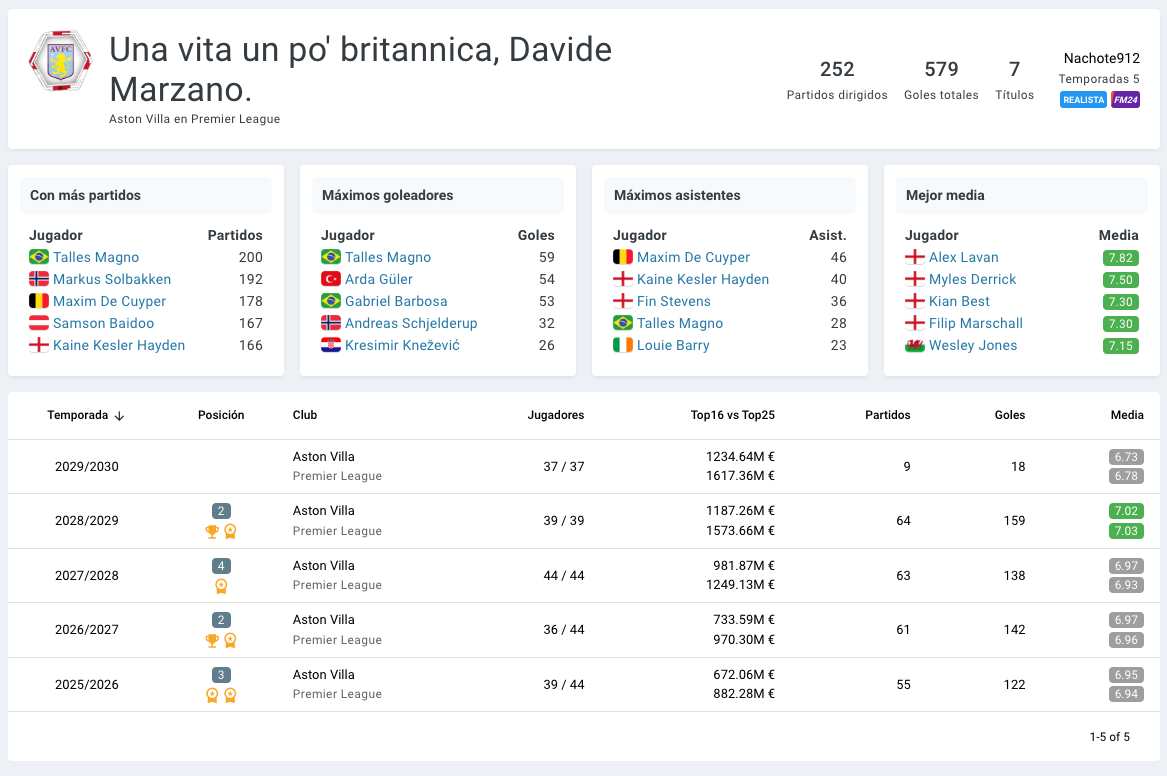Sort by the Posición column header
The width and height of the screenshot is (1167, 776).
pos(221,415)
